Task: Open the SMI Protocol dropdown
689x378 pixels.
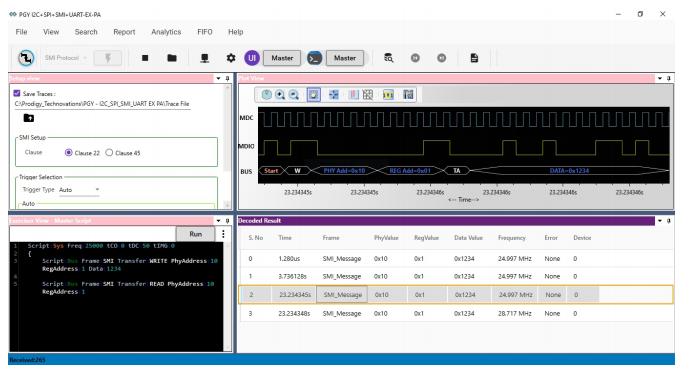Action: [66, 58]
